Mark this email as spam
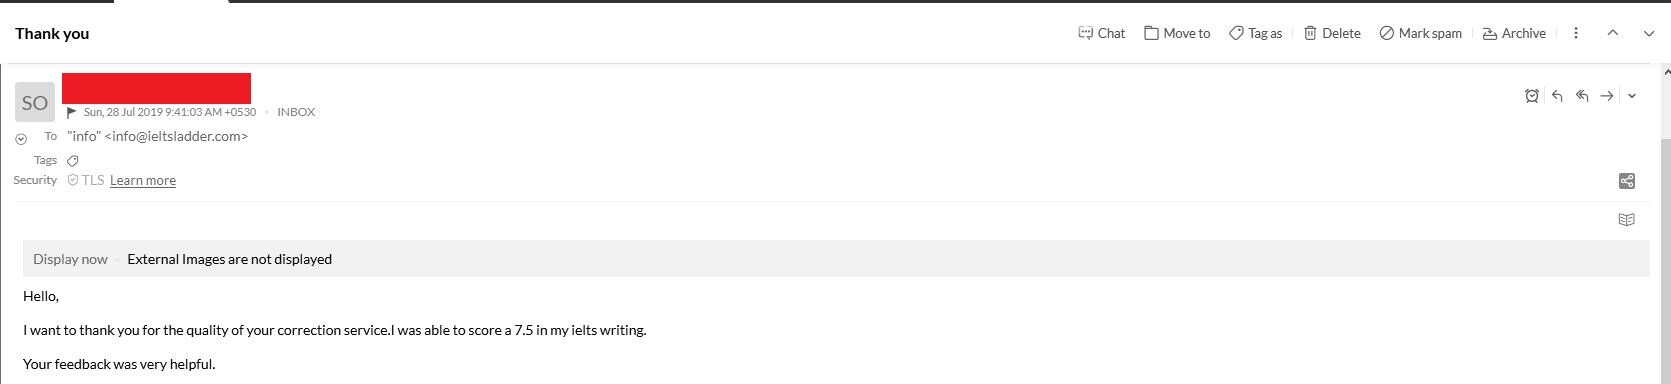The image size is (1671, 384). pyautogui.click(x=1420, y=33)
